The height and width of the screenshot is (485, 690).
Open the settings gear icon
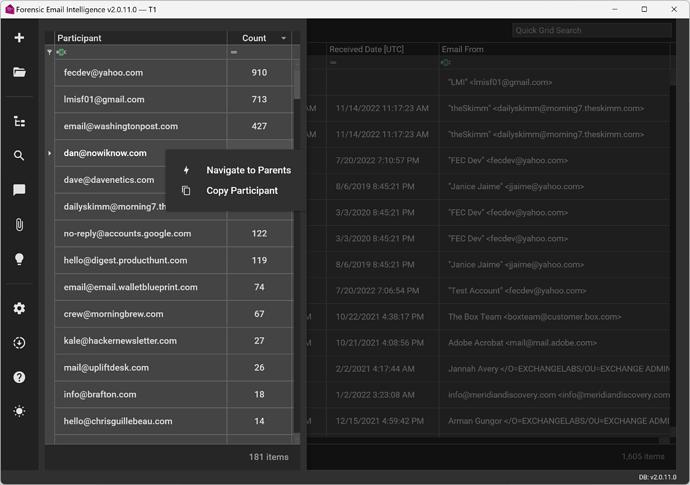tap(19, 308)
